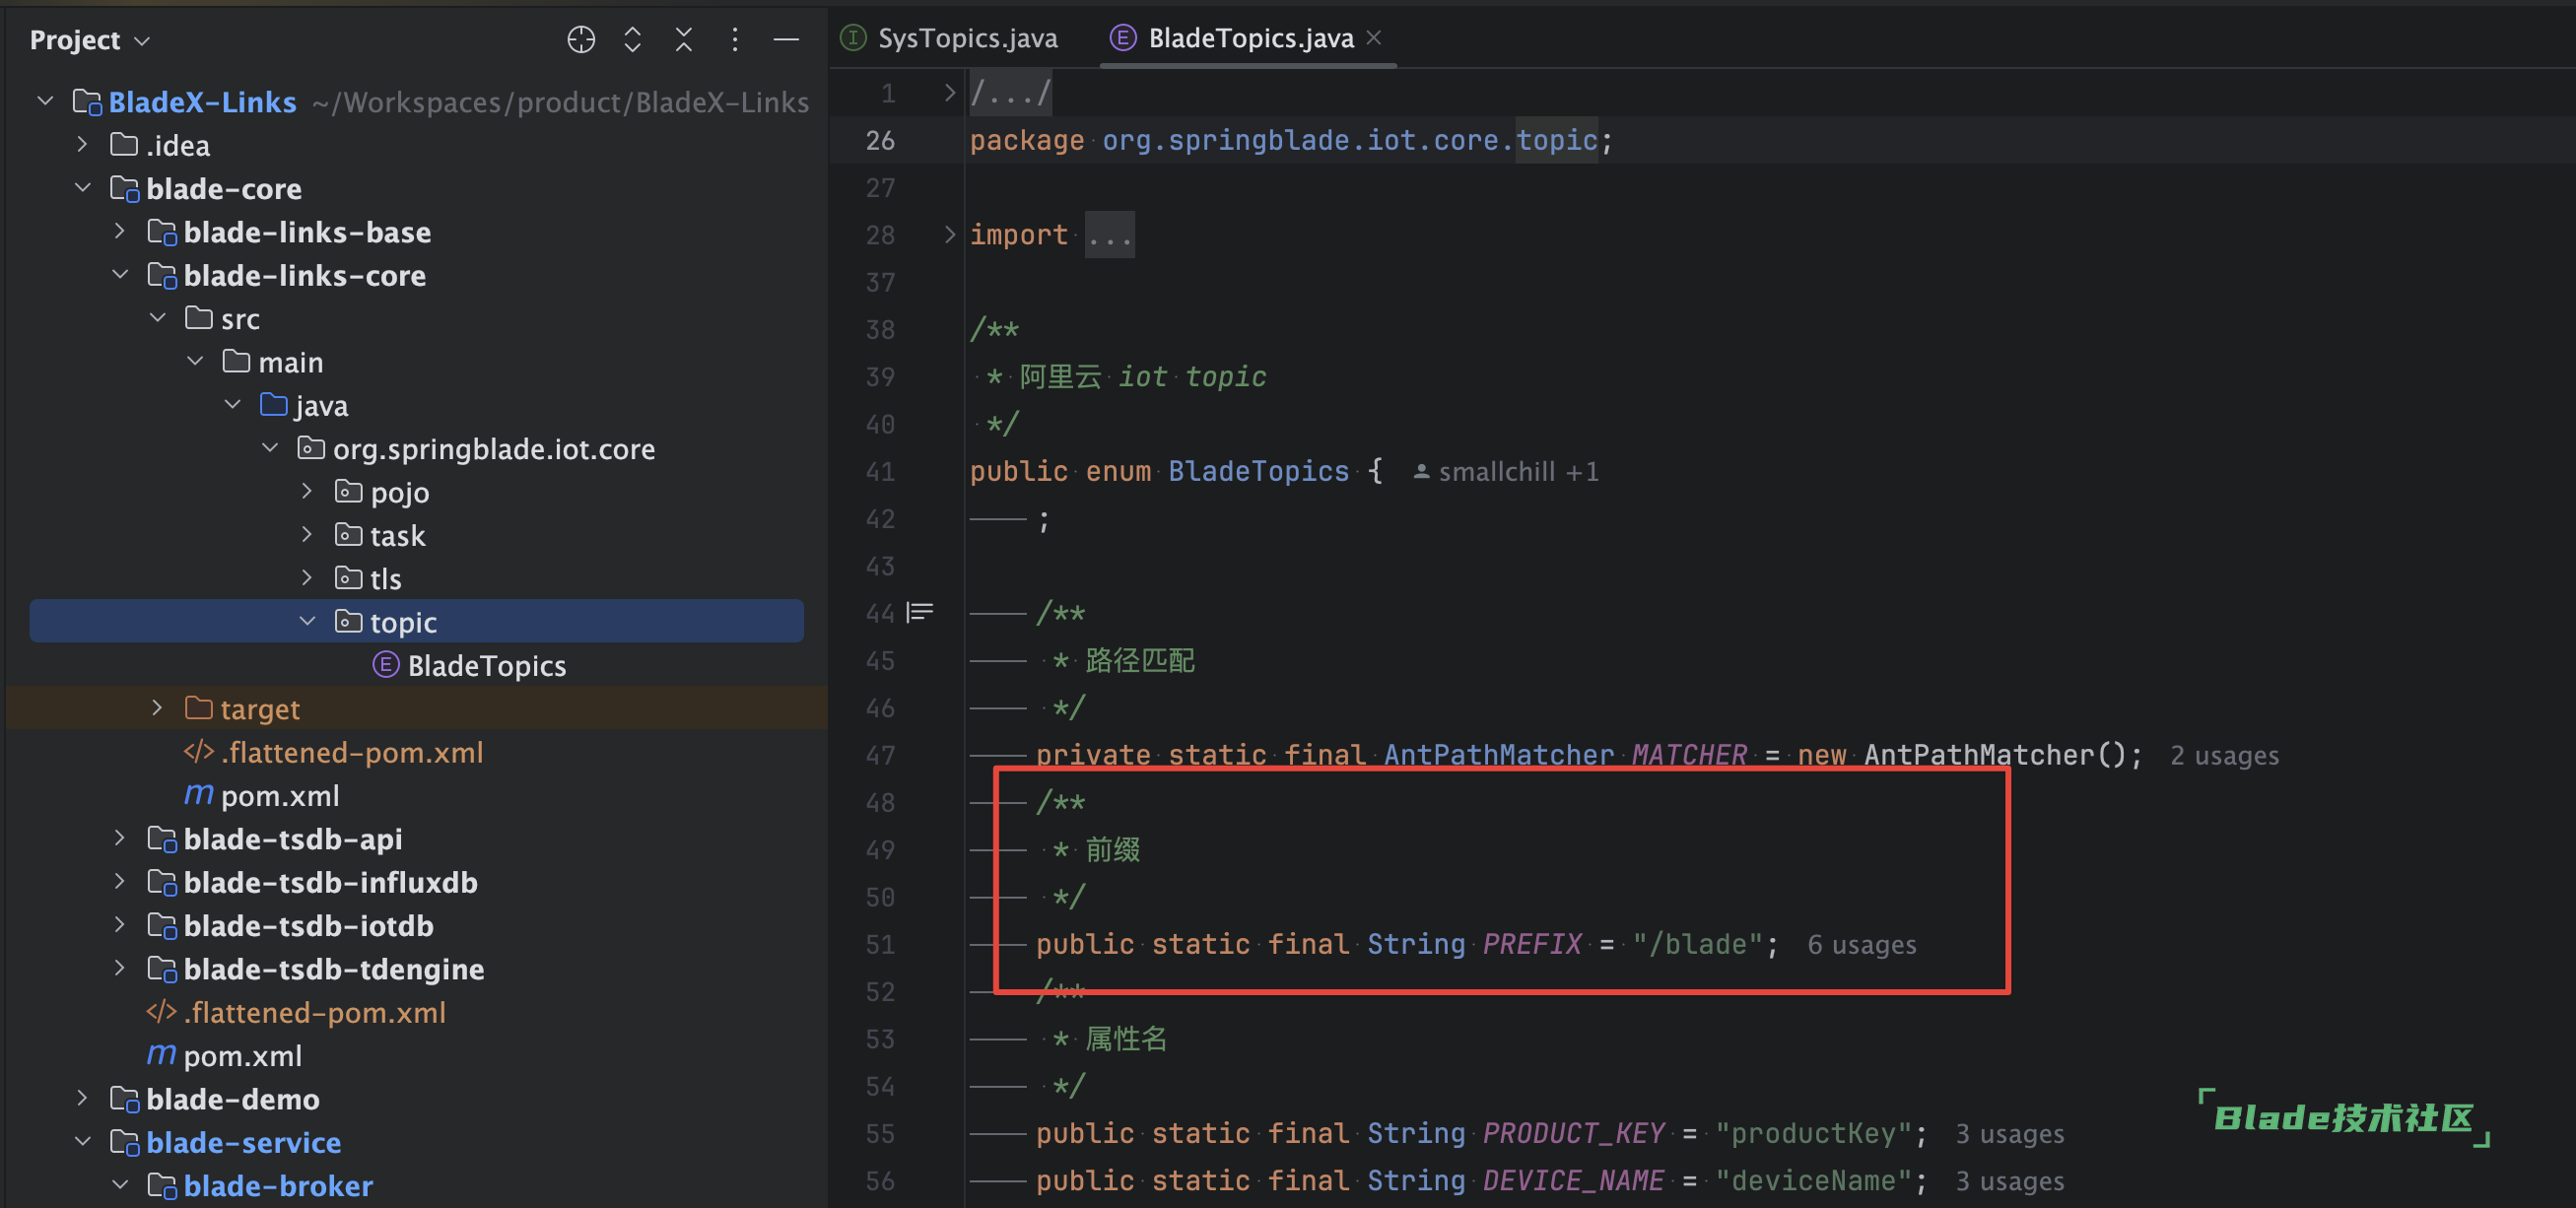Image resolution: width=2576 pixels, height=1208 pixels.
Task: Click the BladeTopics enum name on line 41
Action: pyautogui.click(x=1258, y=471)
